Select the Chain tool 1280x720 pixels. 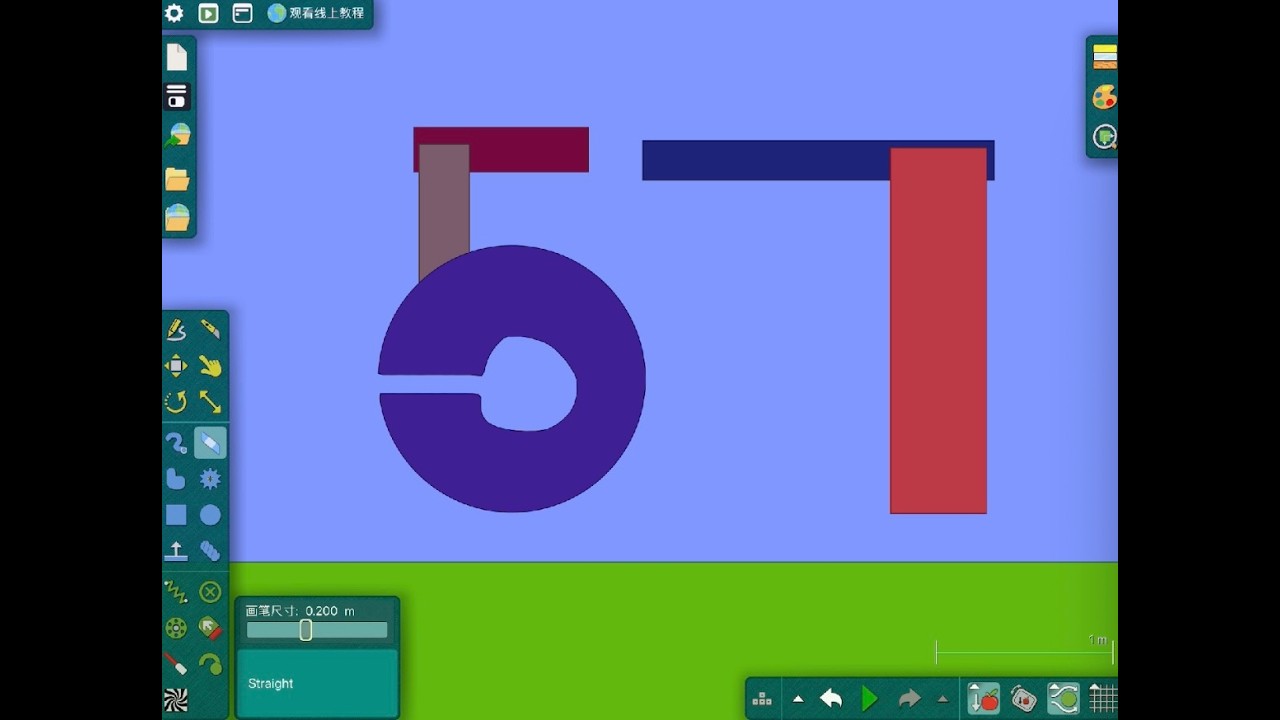[210, 550]
